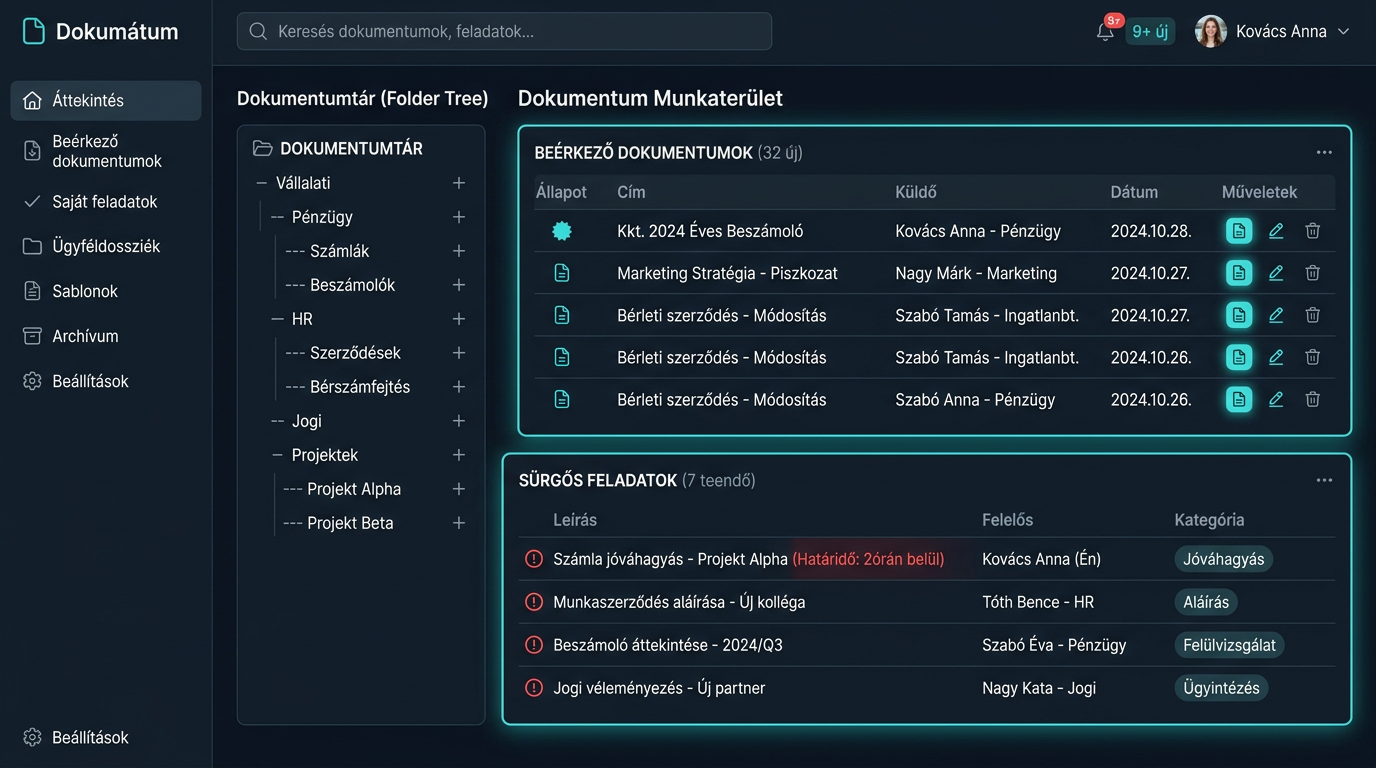Click Tóth Bence - HR in tasks

pyautogui.click(x=1037, y=602)
